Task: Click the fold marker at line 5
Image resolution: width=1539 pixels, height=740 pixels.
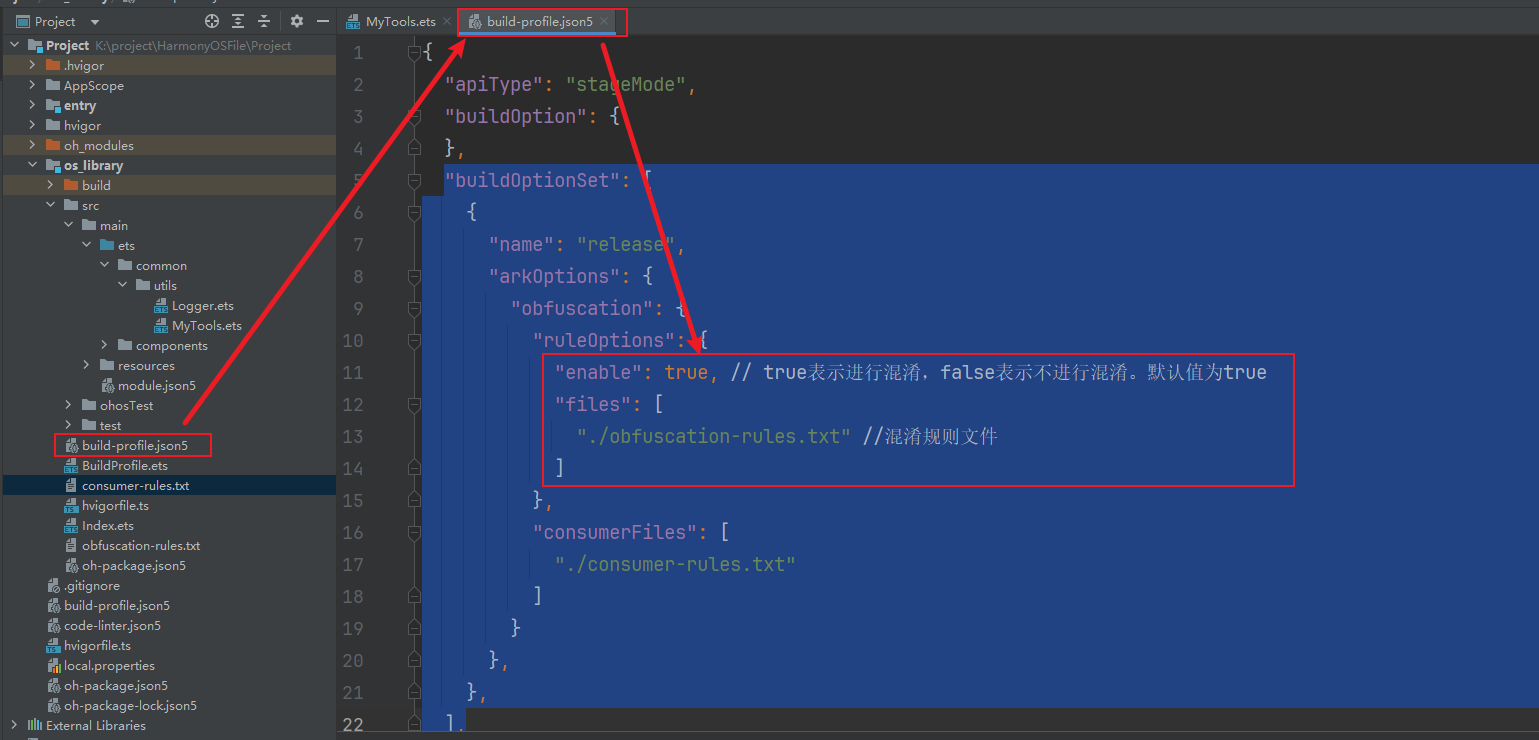Action: click(414, 180)
